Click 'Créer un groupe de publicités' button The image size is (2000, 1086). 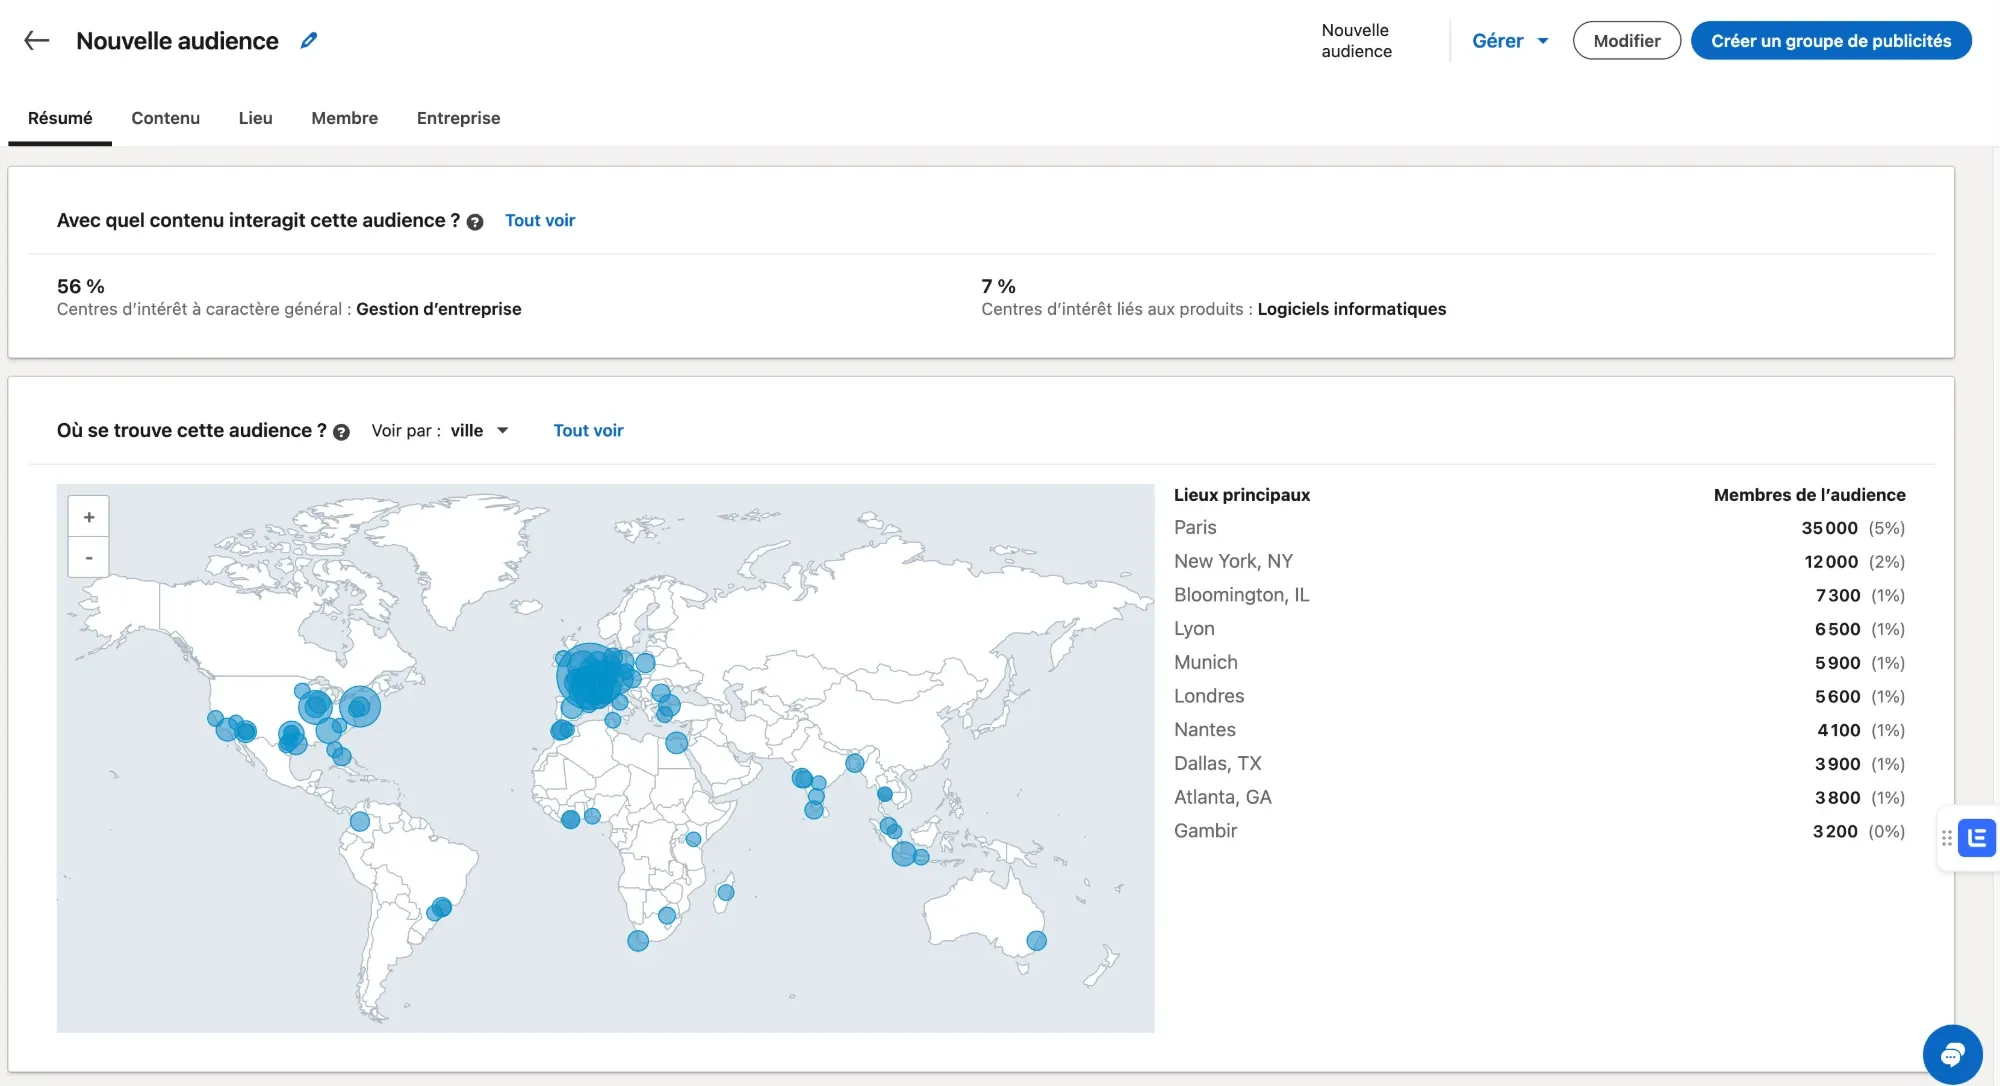pos(1831,41)
